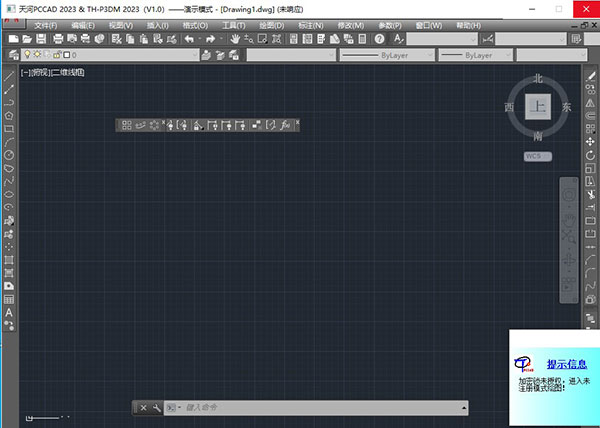Select the Line tool in draw toolbar

pos(9,76)
